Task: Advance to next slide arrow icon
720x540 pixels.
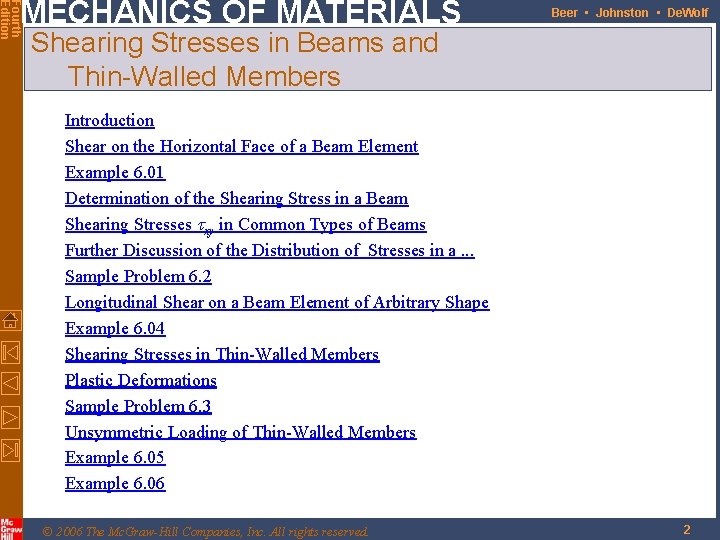Action: [11, 417]
